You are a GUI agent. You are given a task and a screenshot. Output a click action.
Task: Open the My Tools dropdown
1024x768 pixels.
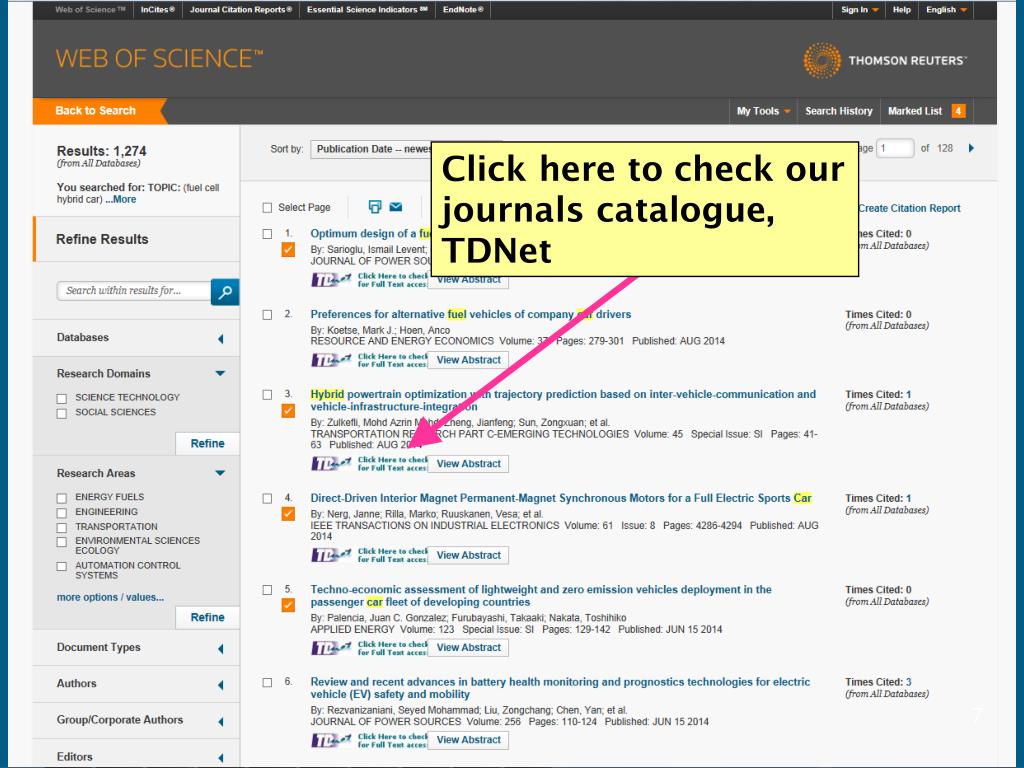tap(763, 111)
